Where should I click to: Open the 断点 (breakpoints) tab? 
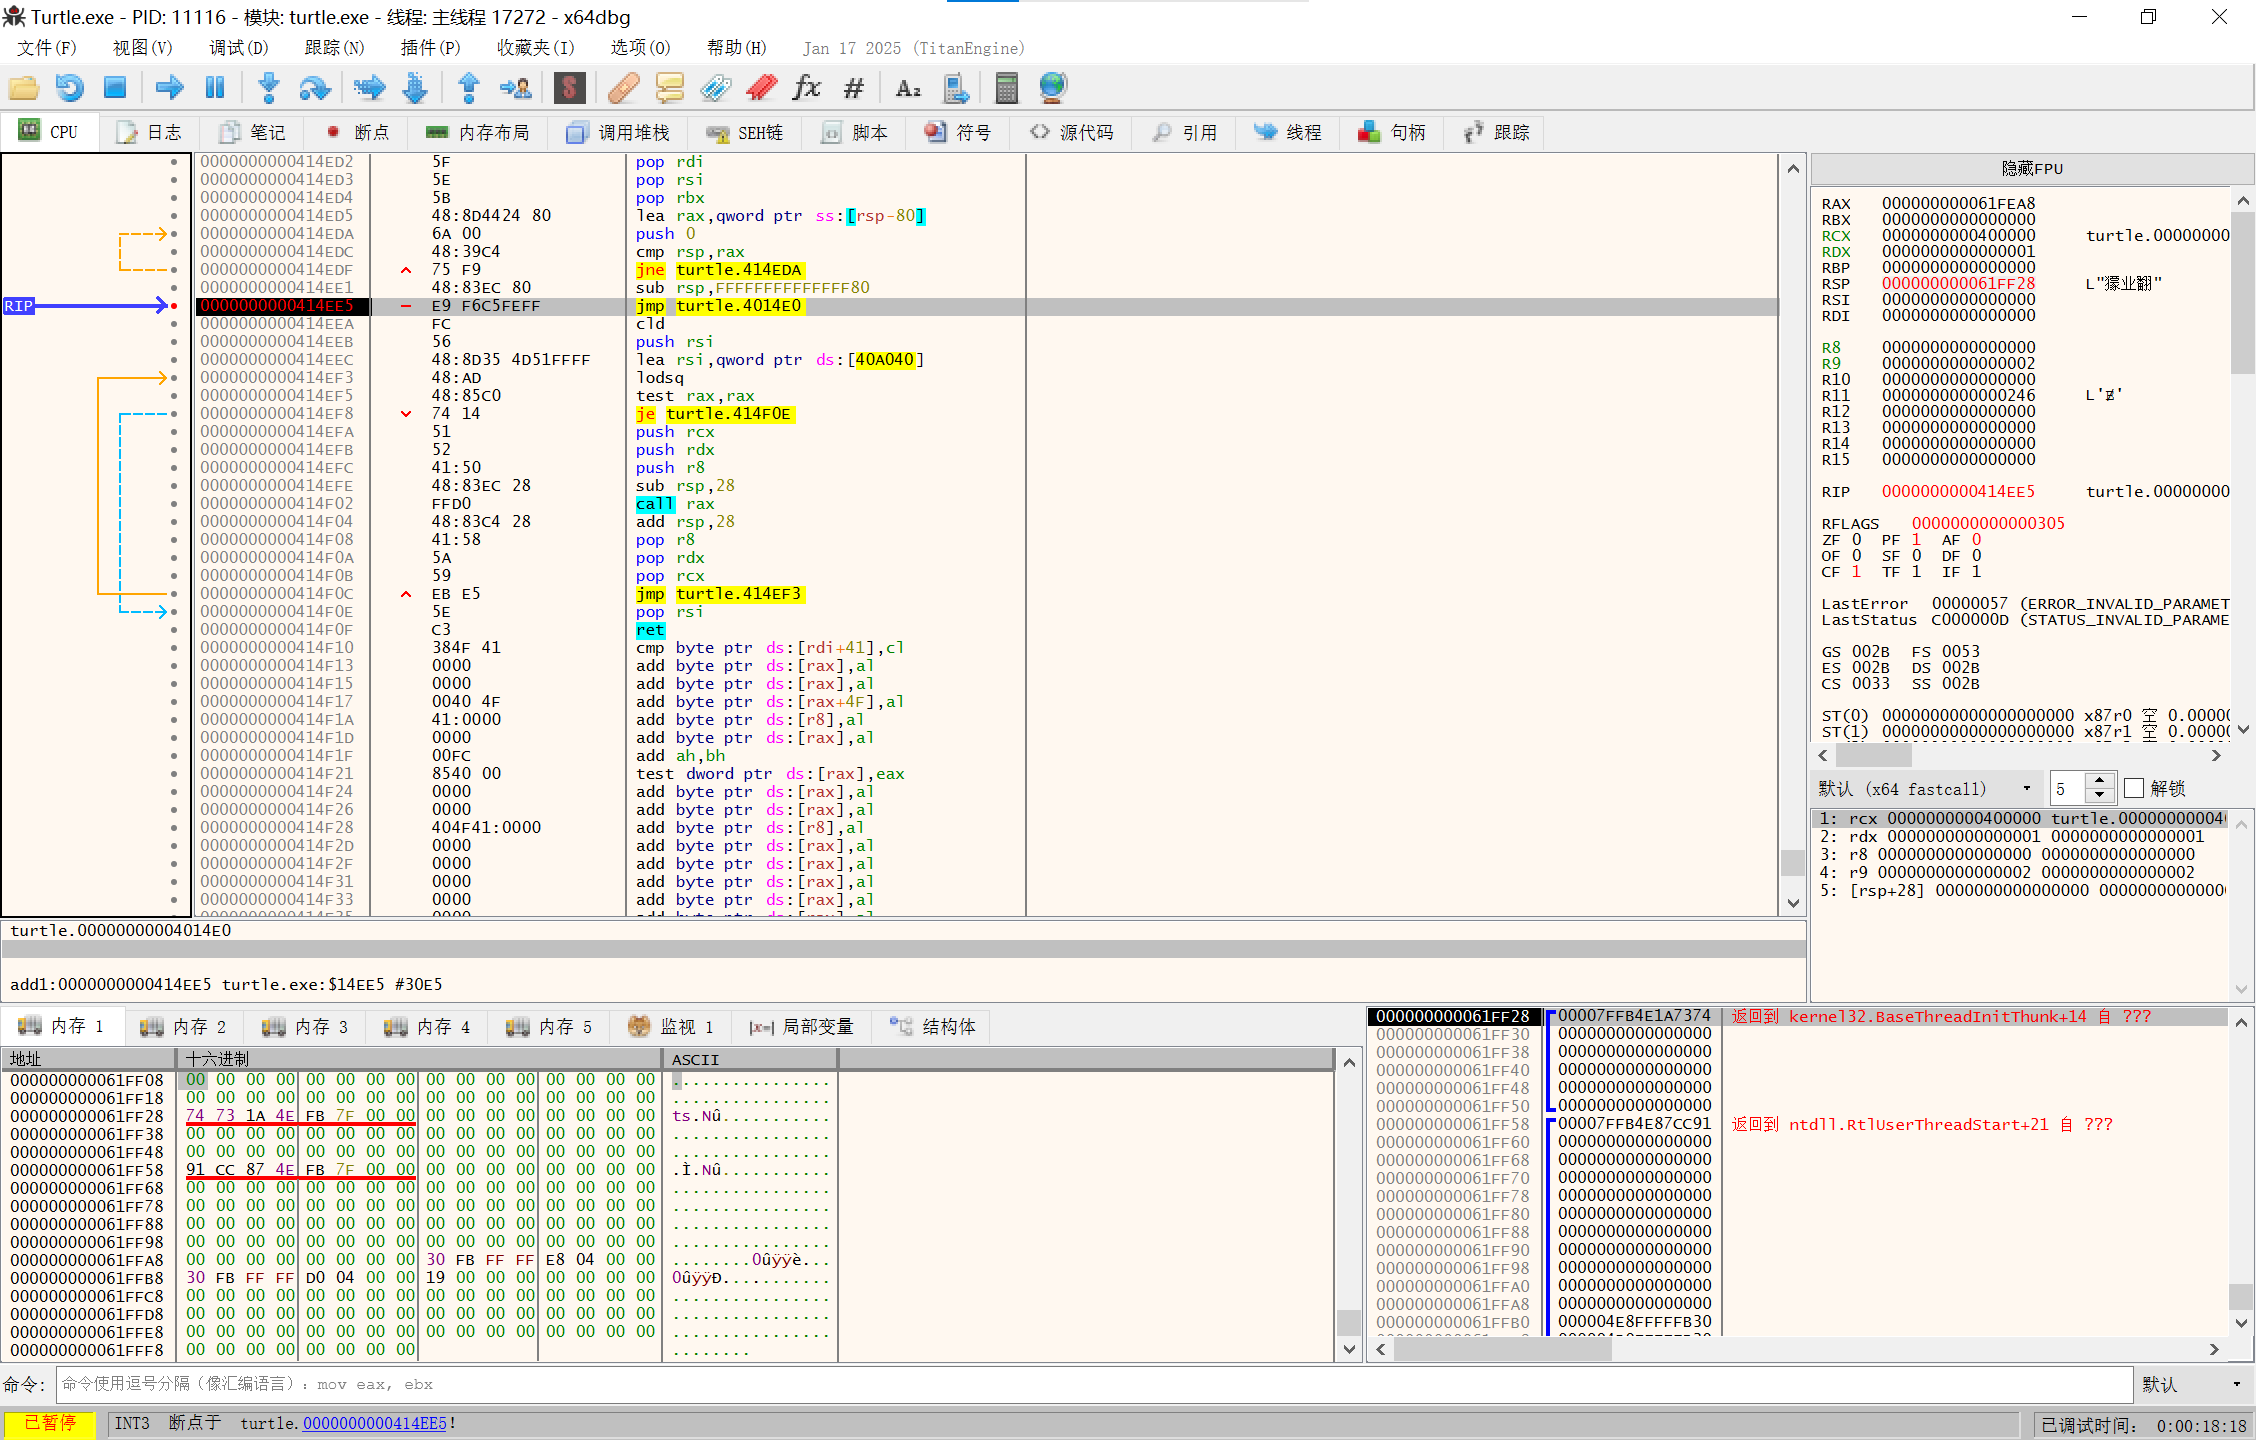pos(358,132)
